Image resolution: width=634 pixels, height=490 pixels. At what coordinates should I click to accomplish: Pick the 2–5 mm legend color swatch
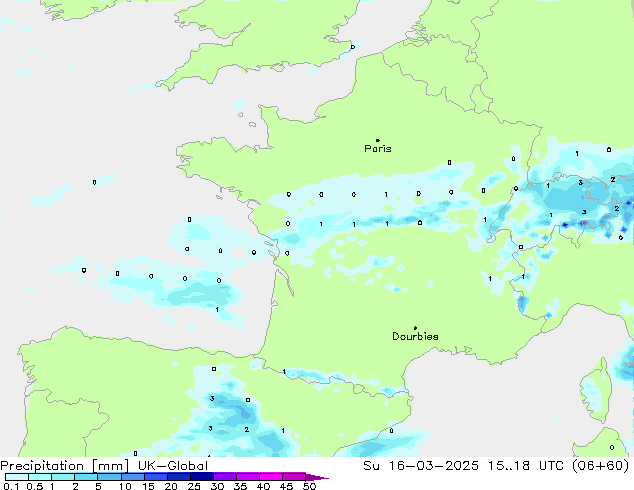click(86, 477)
